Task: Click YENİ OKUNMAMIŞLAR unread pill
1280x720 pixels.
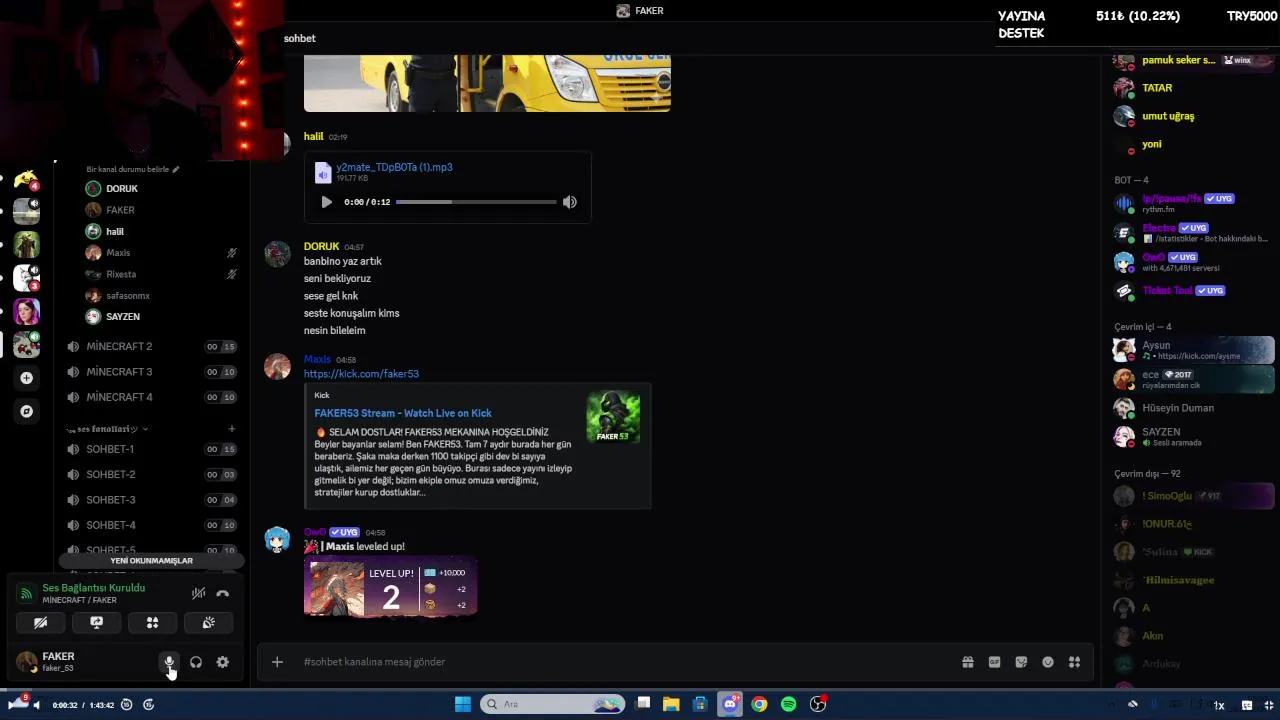Action: click(x=152, y=561)
